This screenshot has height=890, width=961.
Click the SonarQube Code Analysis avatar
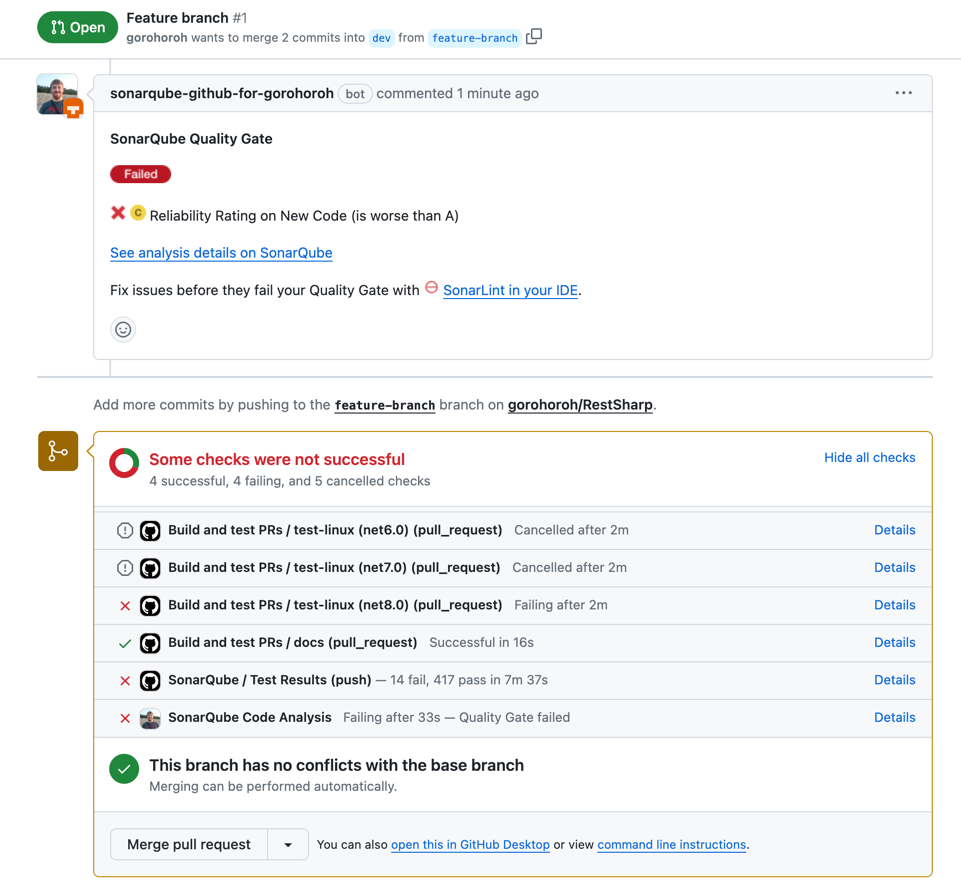[150, 717]
